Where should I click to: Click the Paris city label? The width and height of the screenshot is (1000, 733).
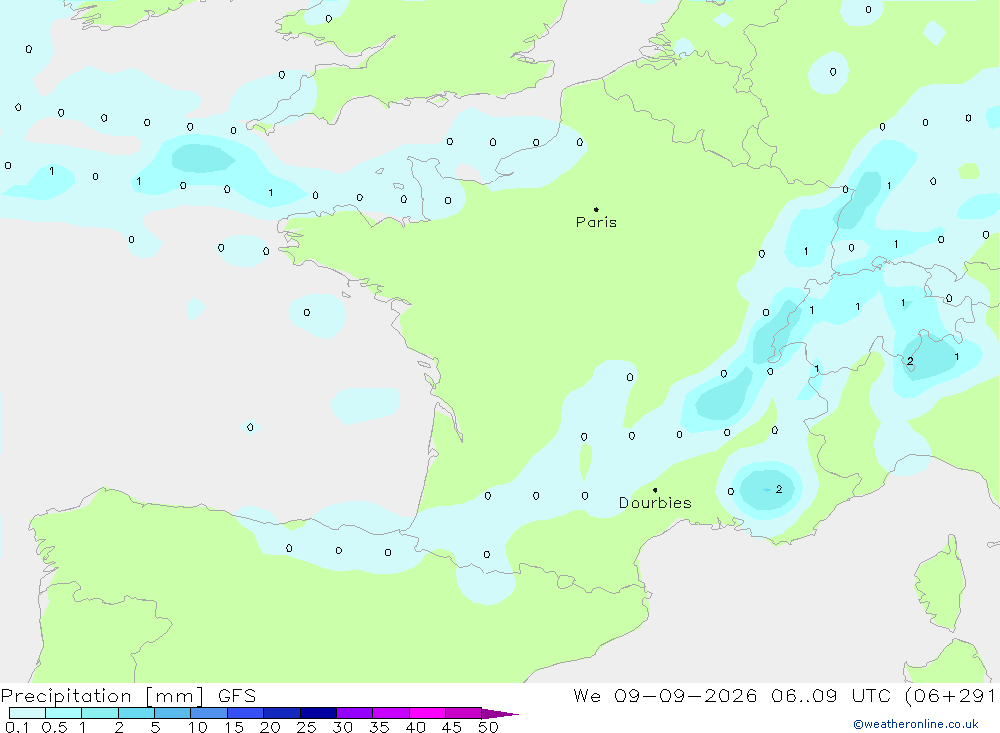[x=596, y=222]
